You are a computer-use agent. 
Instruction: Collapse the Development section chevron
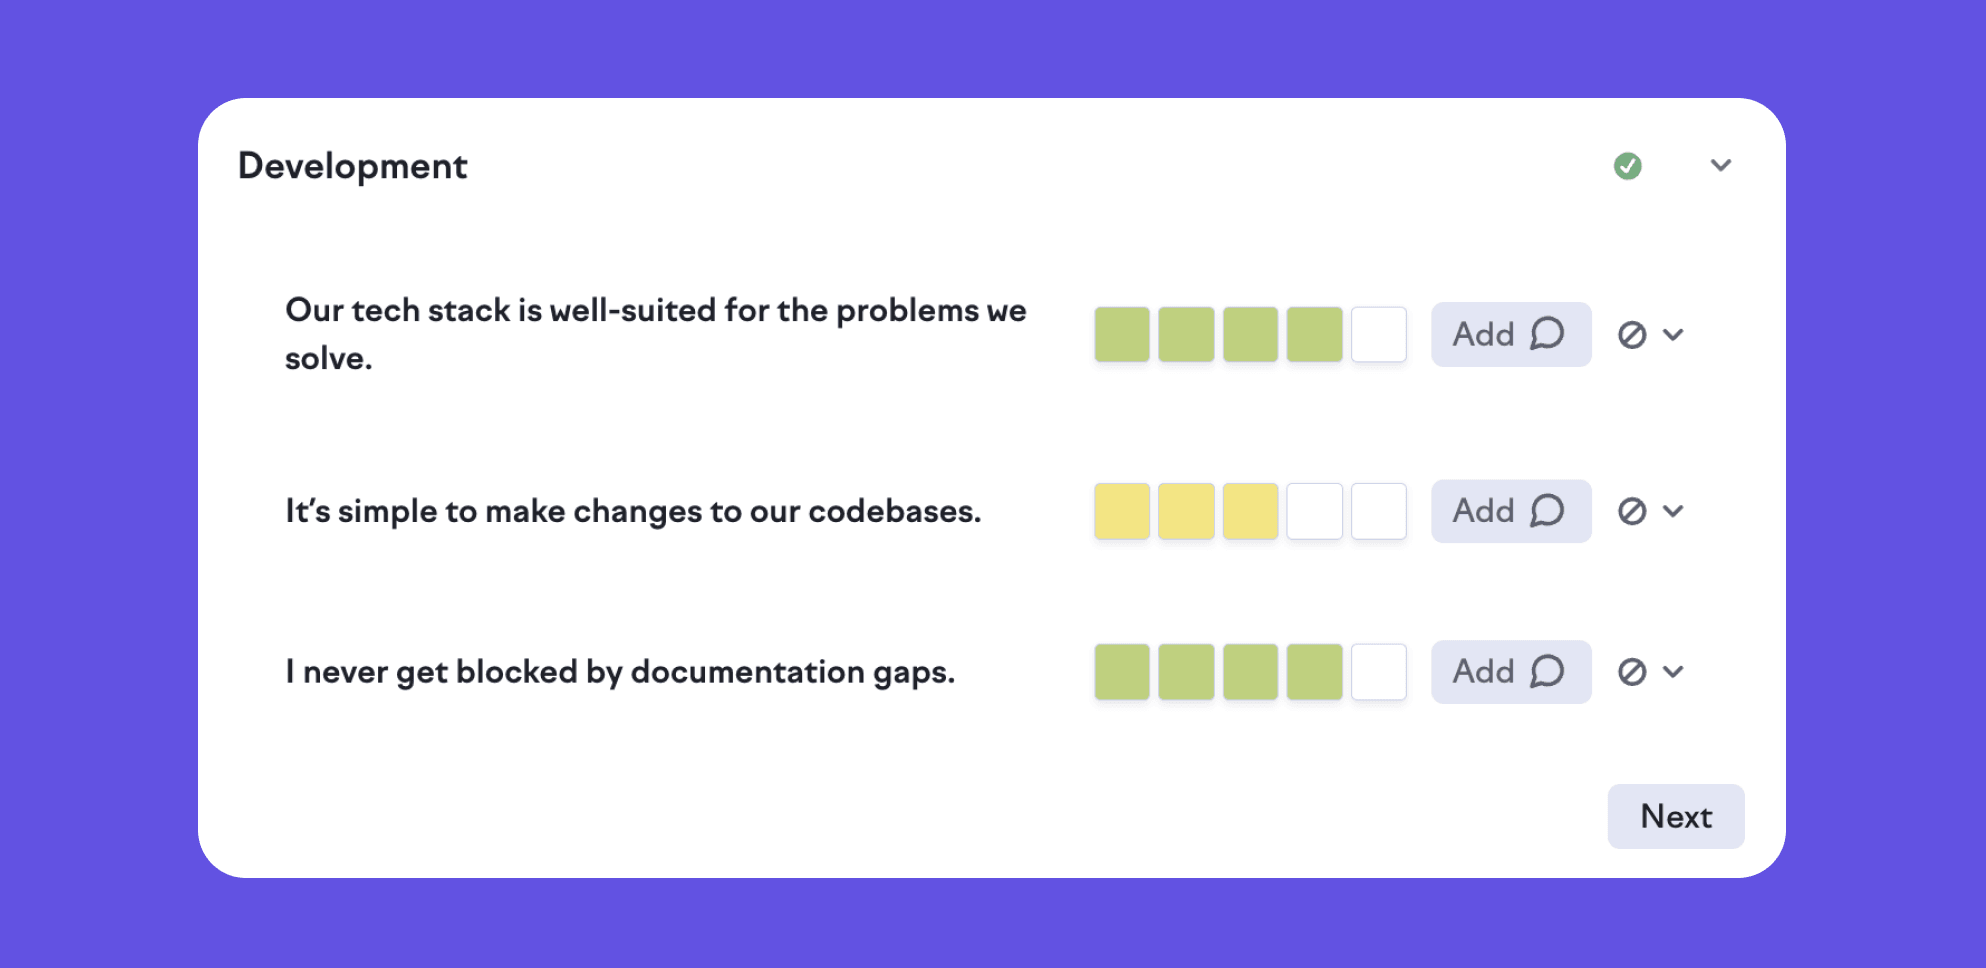(1720, 166)
